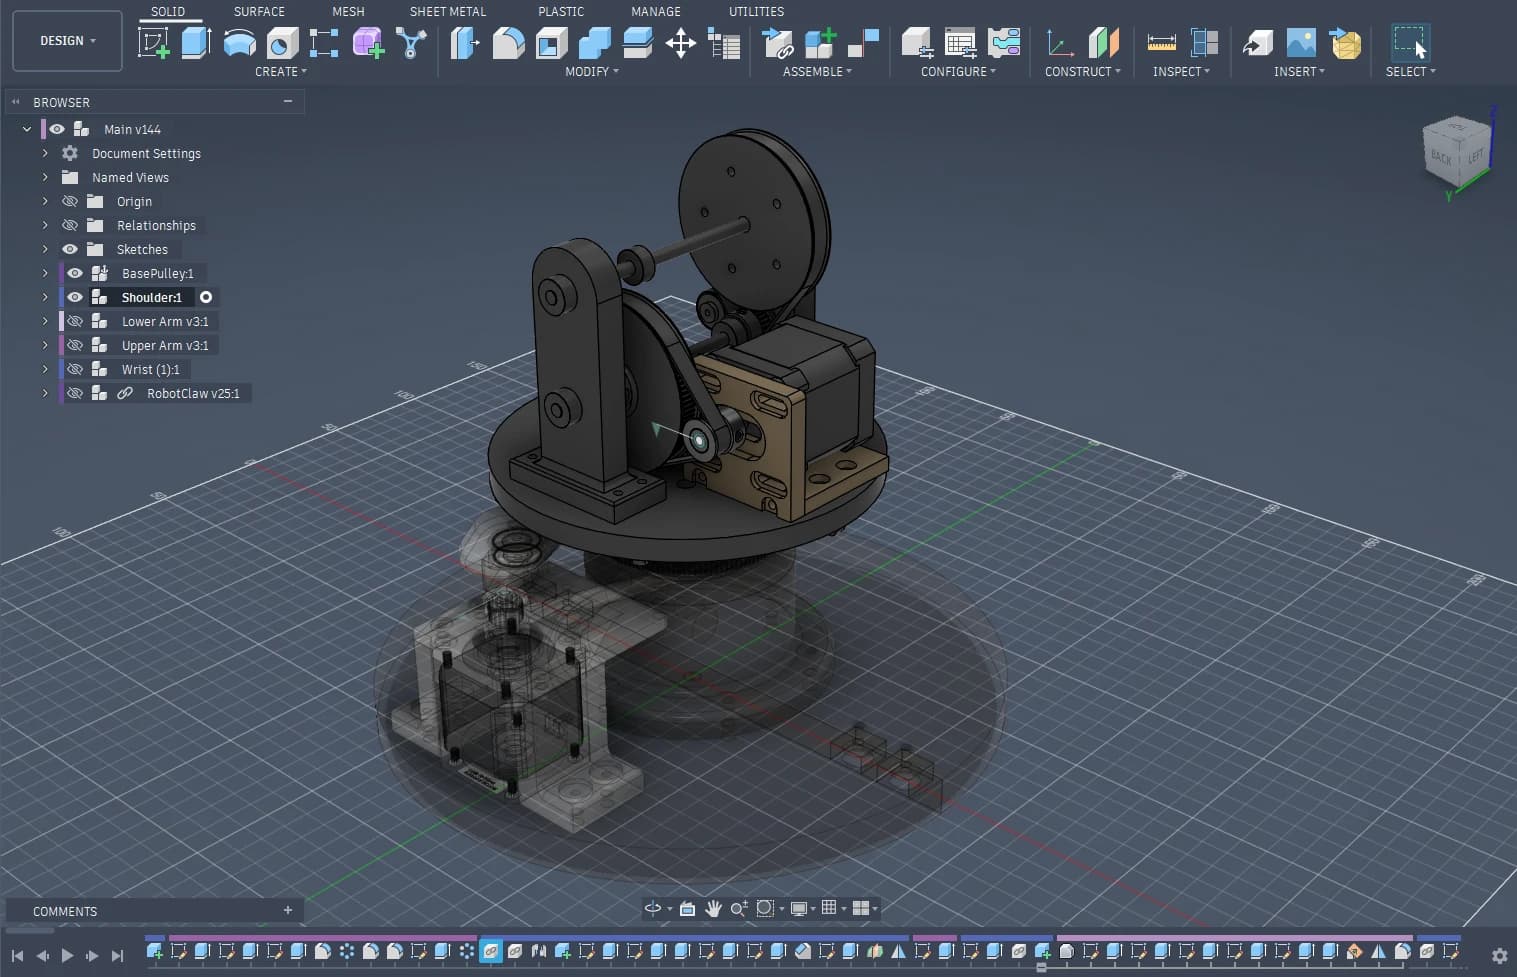Toggle visibility of Wrist (1):1

point(75,369)
